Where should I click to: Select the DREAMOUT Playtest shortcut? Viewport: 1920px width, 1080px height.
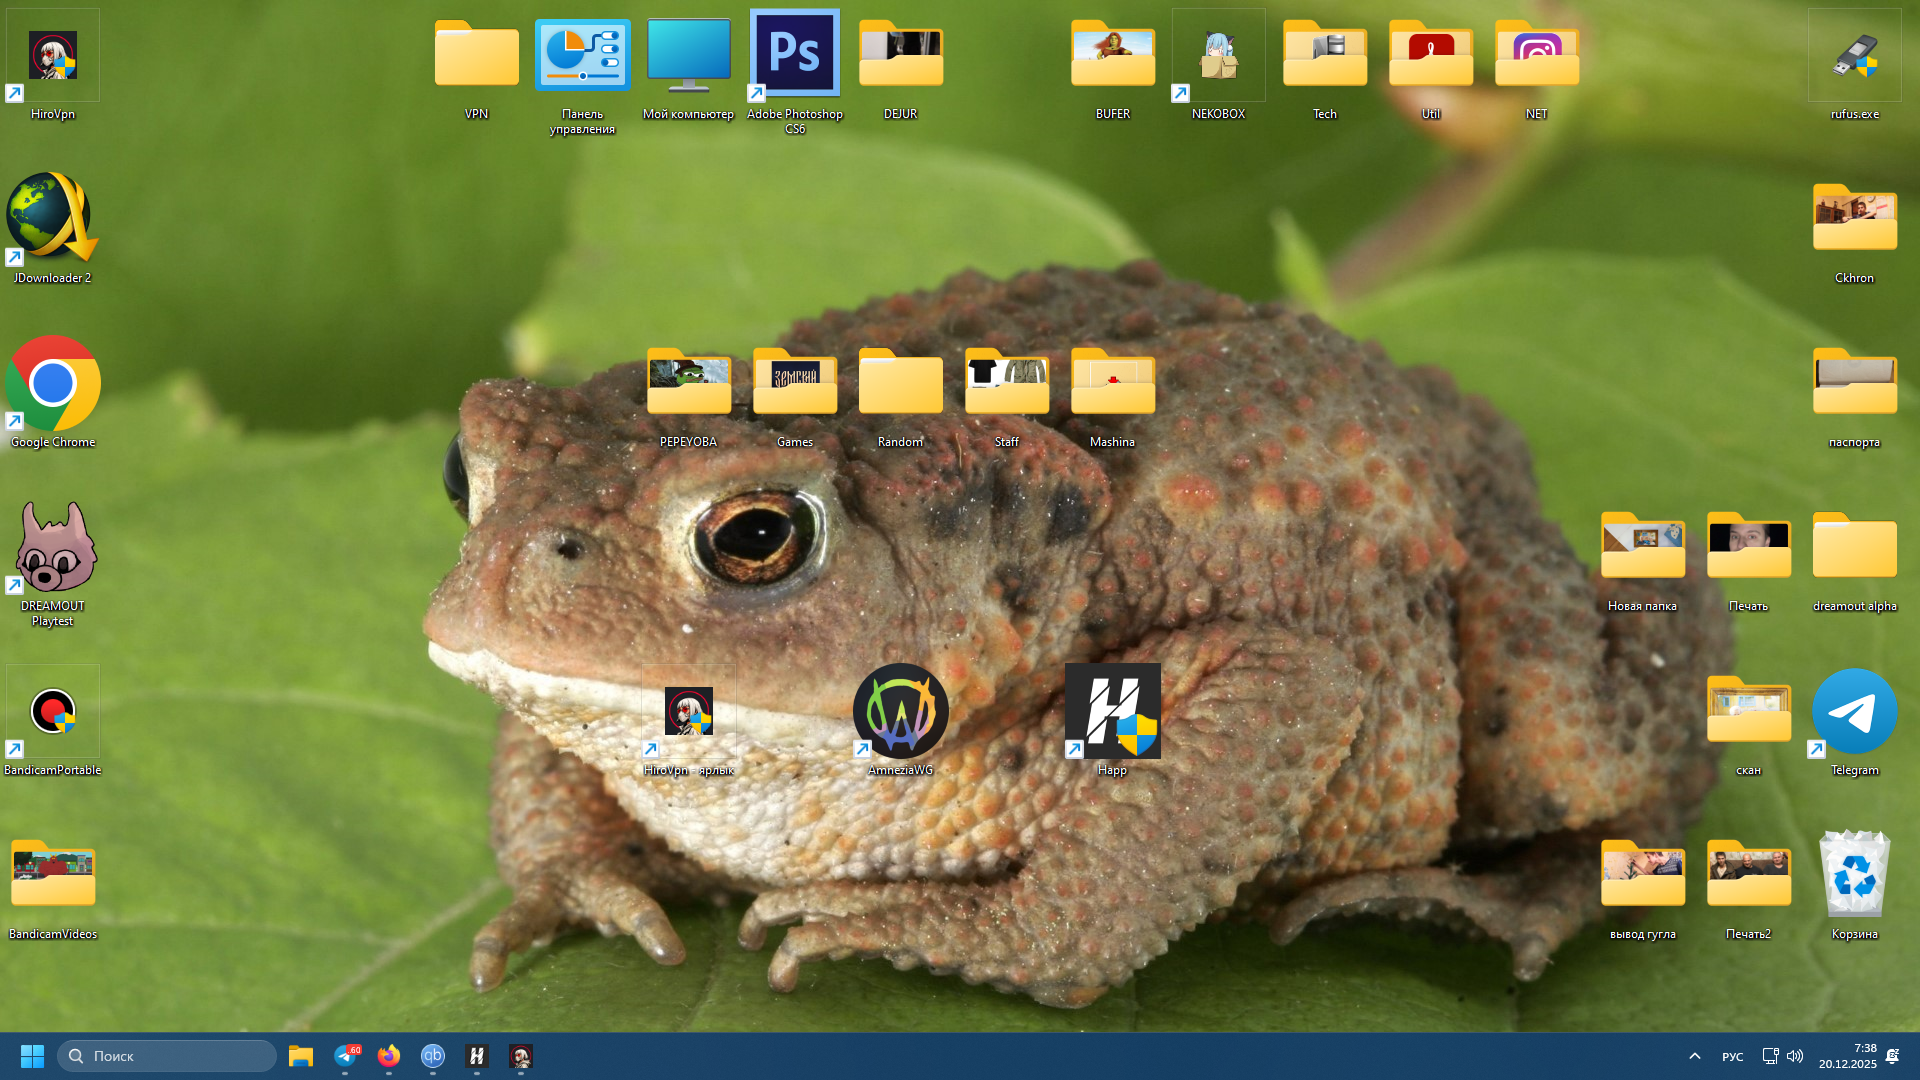click(53, 548)
